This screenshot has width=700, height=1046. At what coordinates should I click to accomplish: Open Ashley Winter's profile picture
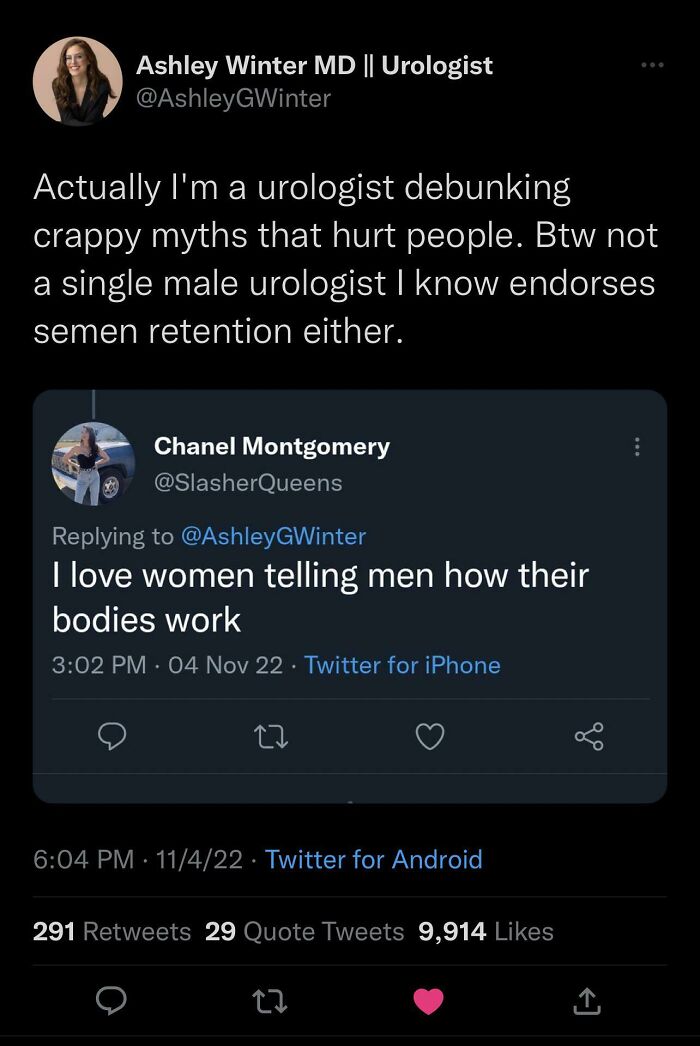click(x=77, y=80)
